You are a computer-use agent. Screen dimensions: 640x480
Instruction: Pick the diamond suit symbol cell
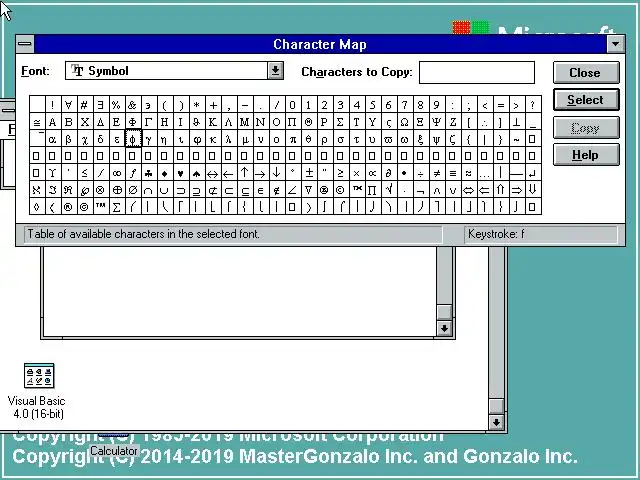coord(164,173)
